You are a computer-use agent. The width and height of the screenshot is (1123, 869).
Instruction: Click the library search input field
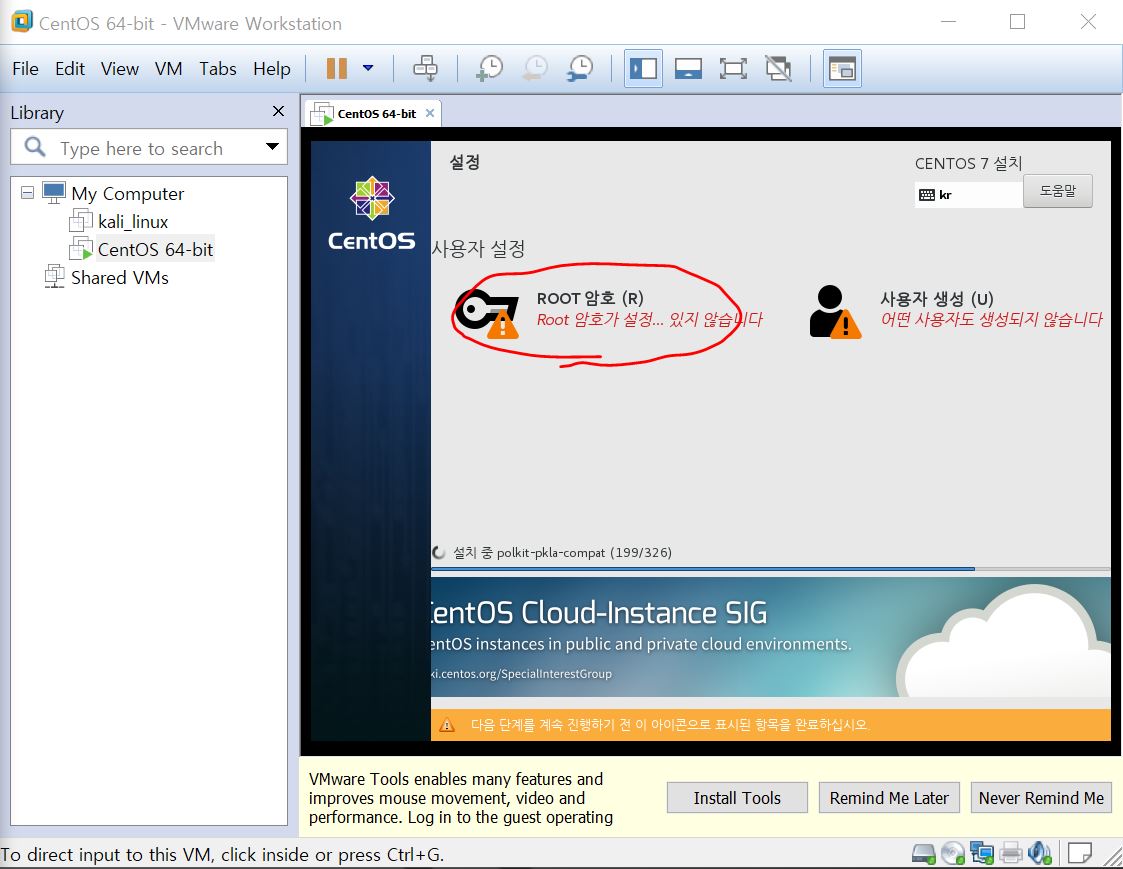click(149, 148)
